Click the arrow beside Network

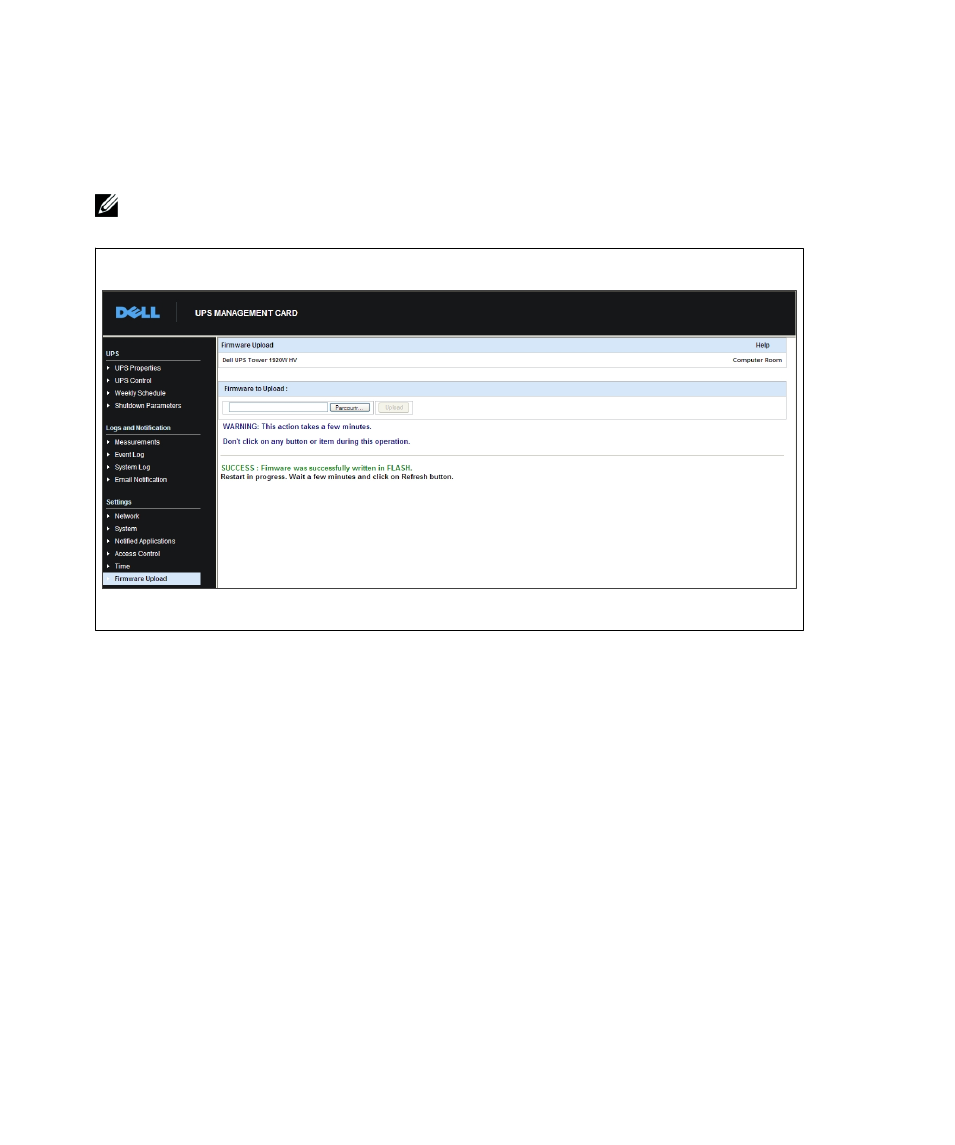[108, 516]
